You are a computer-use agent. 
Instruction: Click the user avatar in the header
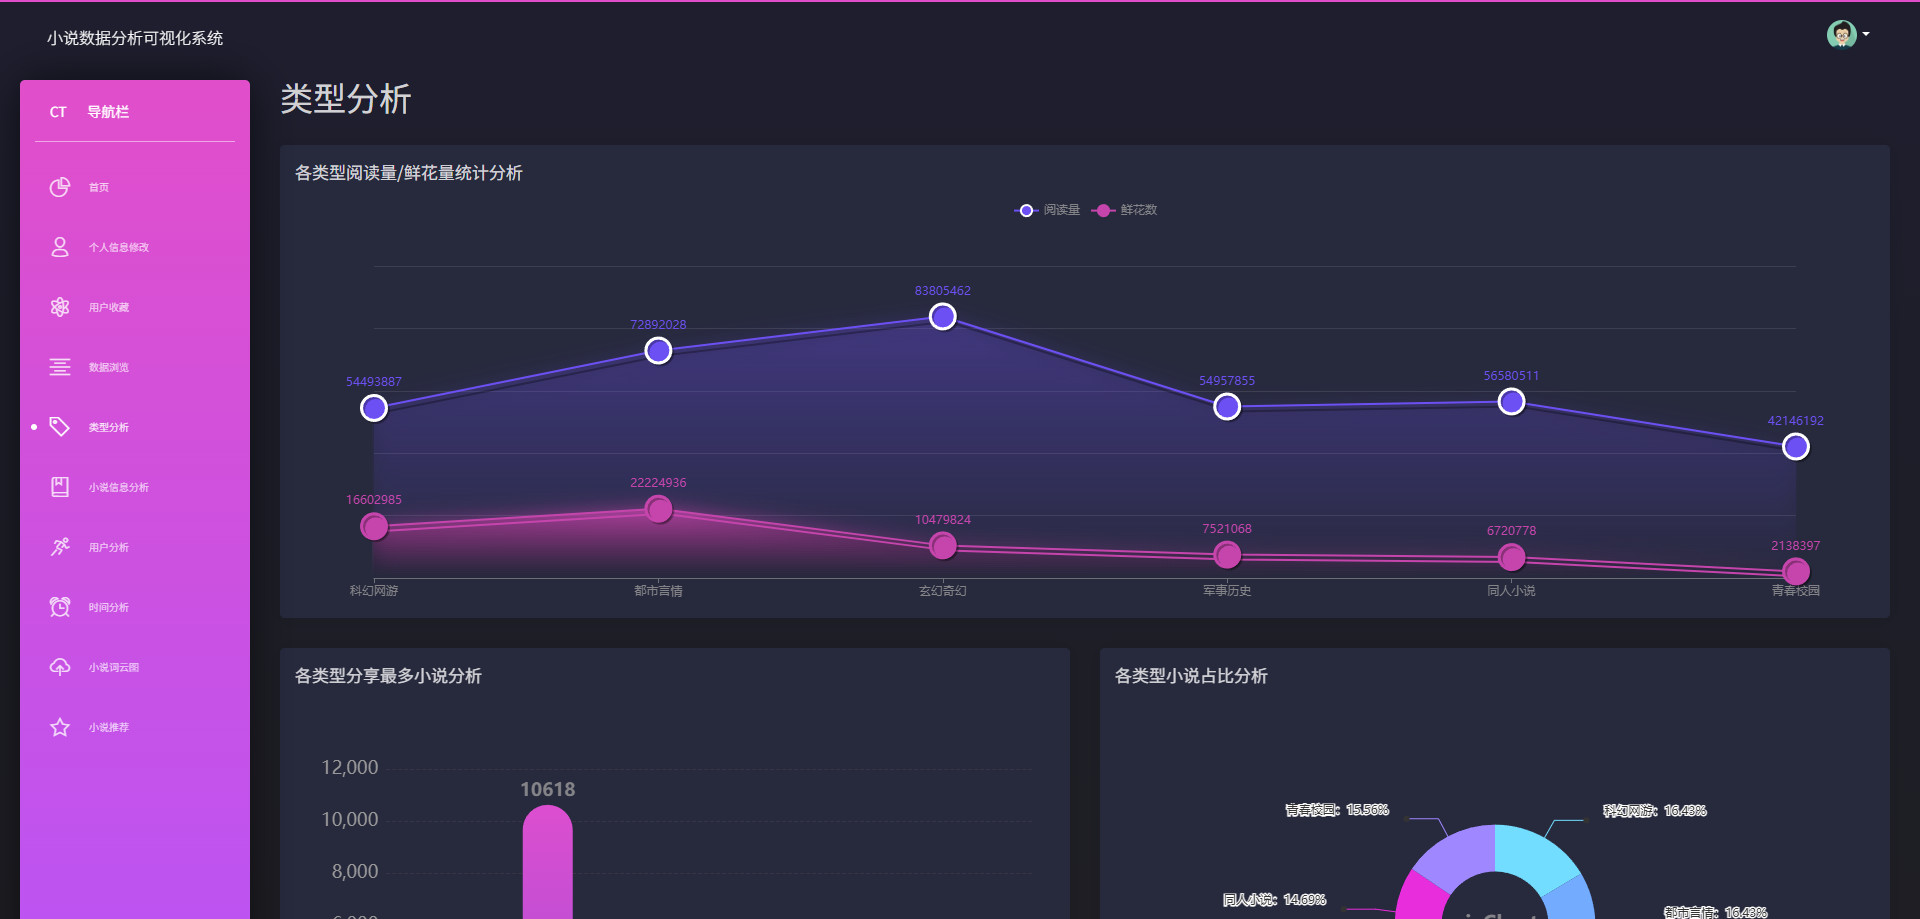(1841, 34)
